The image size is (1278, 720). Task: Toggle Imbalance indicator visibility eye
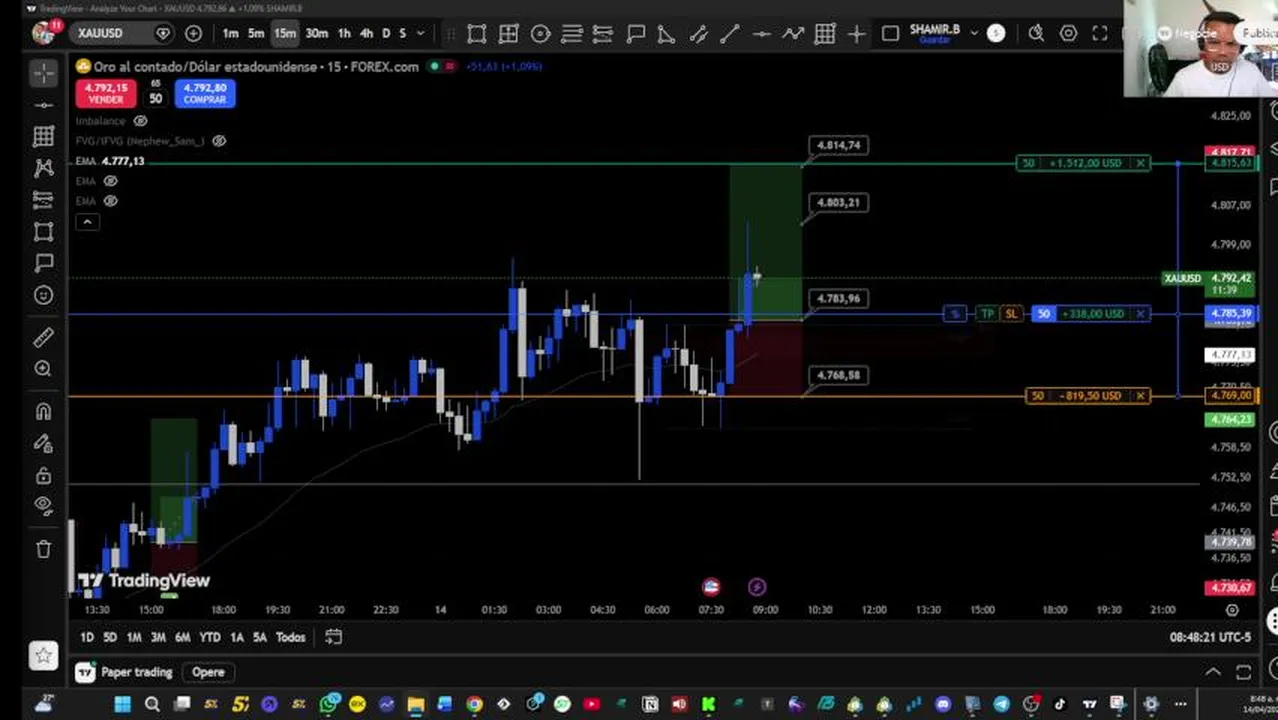click(141, 121)
